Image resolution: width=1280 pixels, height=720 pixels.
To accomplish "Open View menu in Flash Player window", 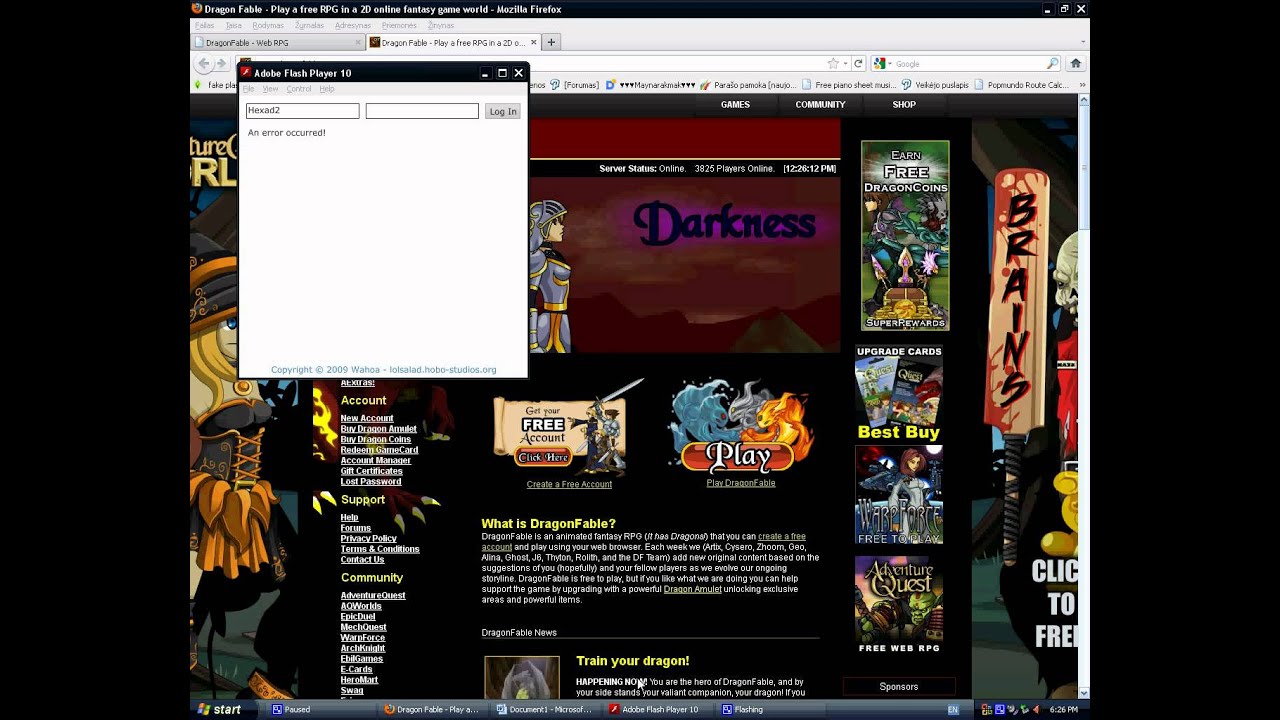I will coord(270,89).
